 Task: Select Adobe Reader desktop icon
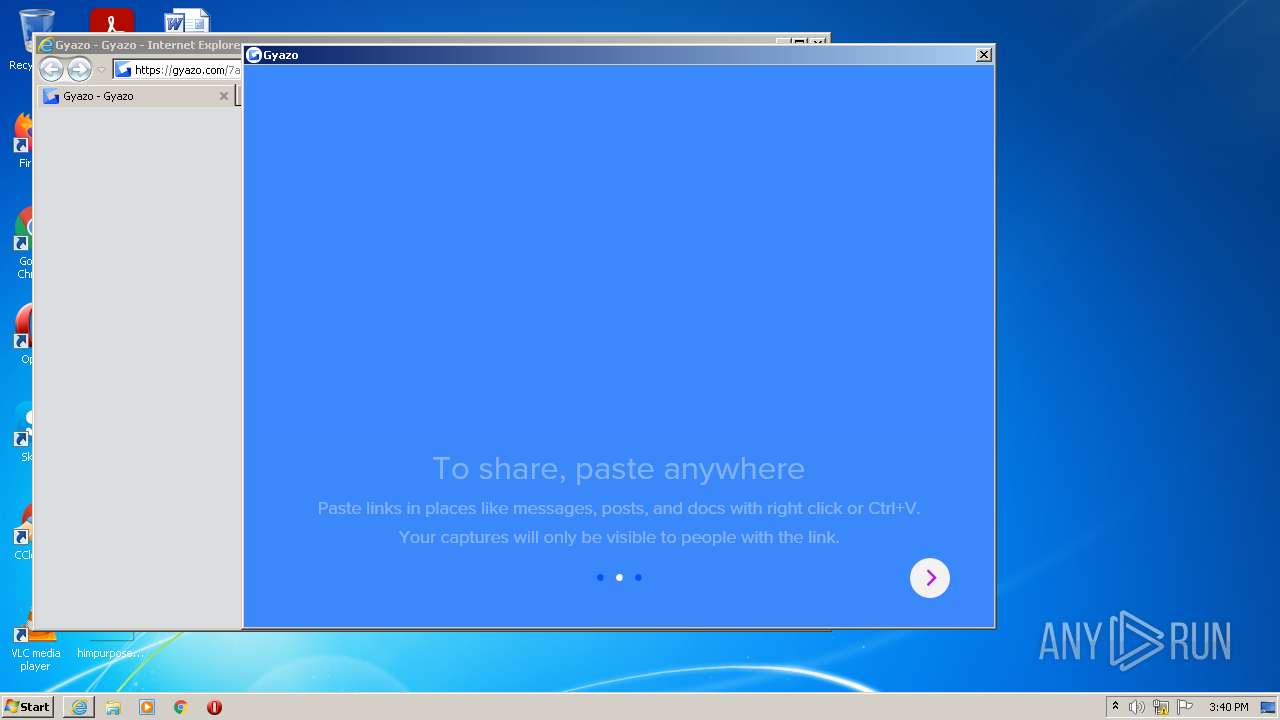pos(111,21)
